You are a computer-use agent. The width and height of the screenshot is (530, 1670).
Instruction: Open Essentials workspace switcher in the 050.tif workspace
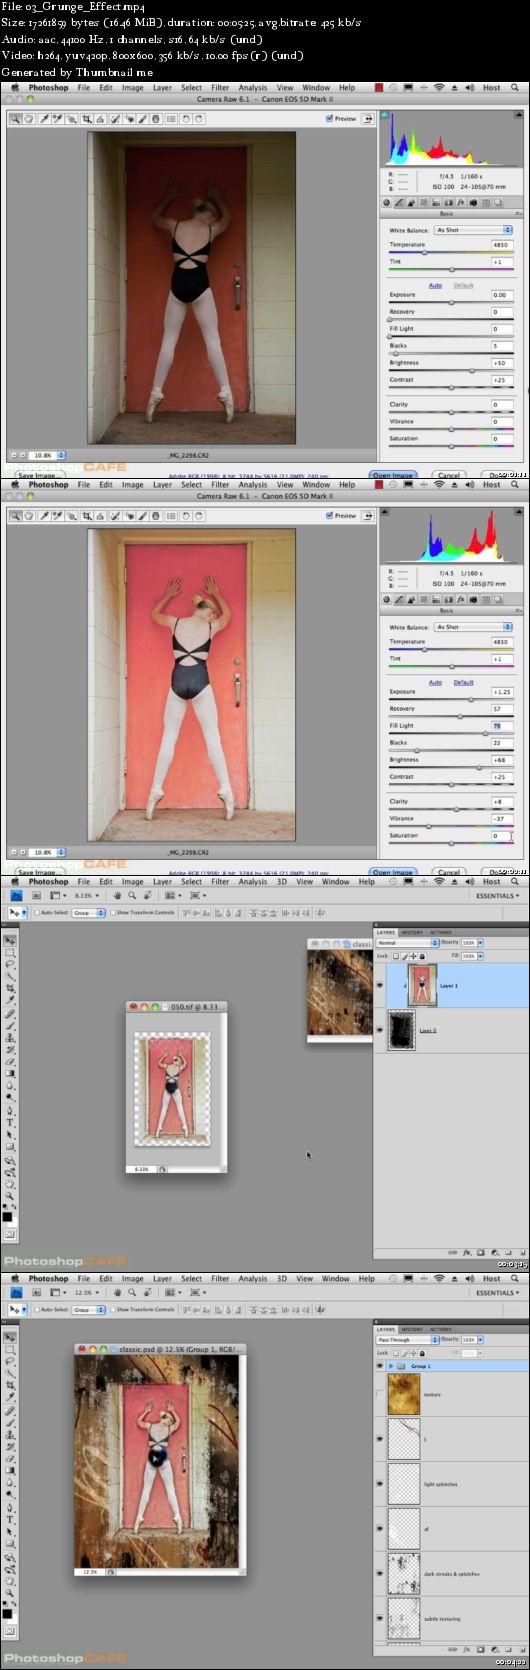point(497,896)
